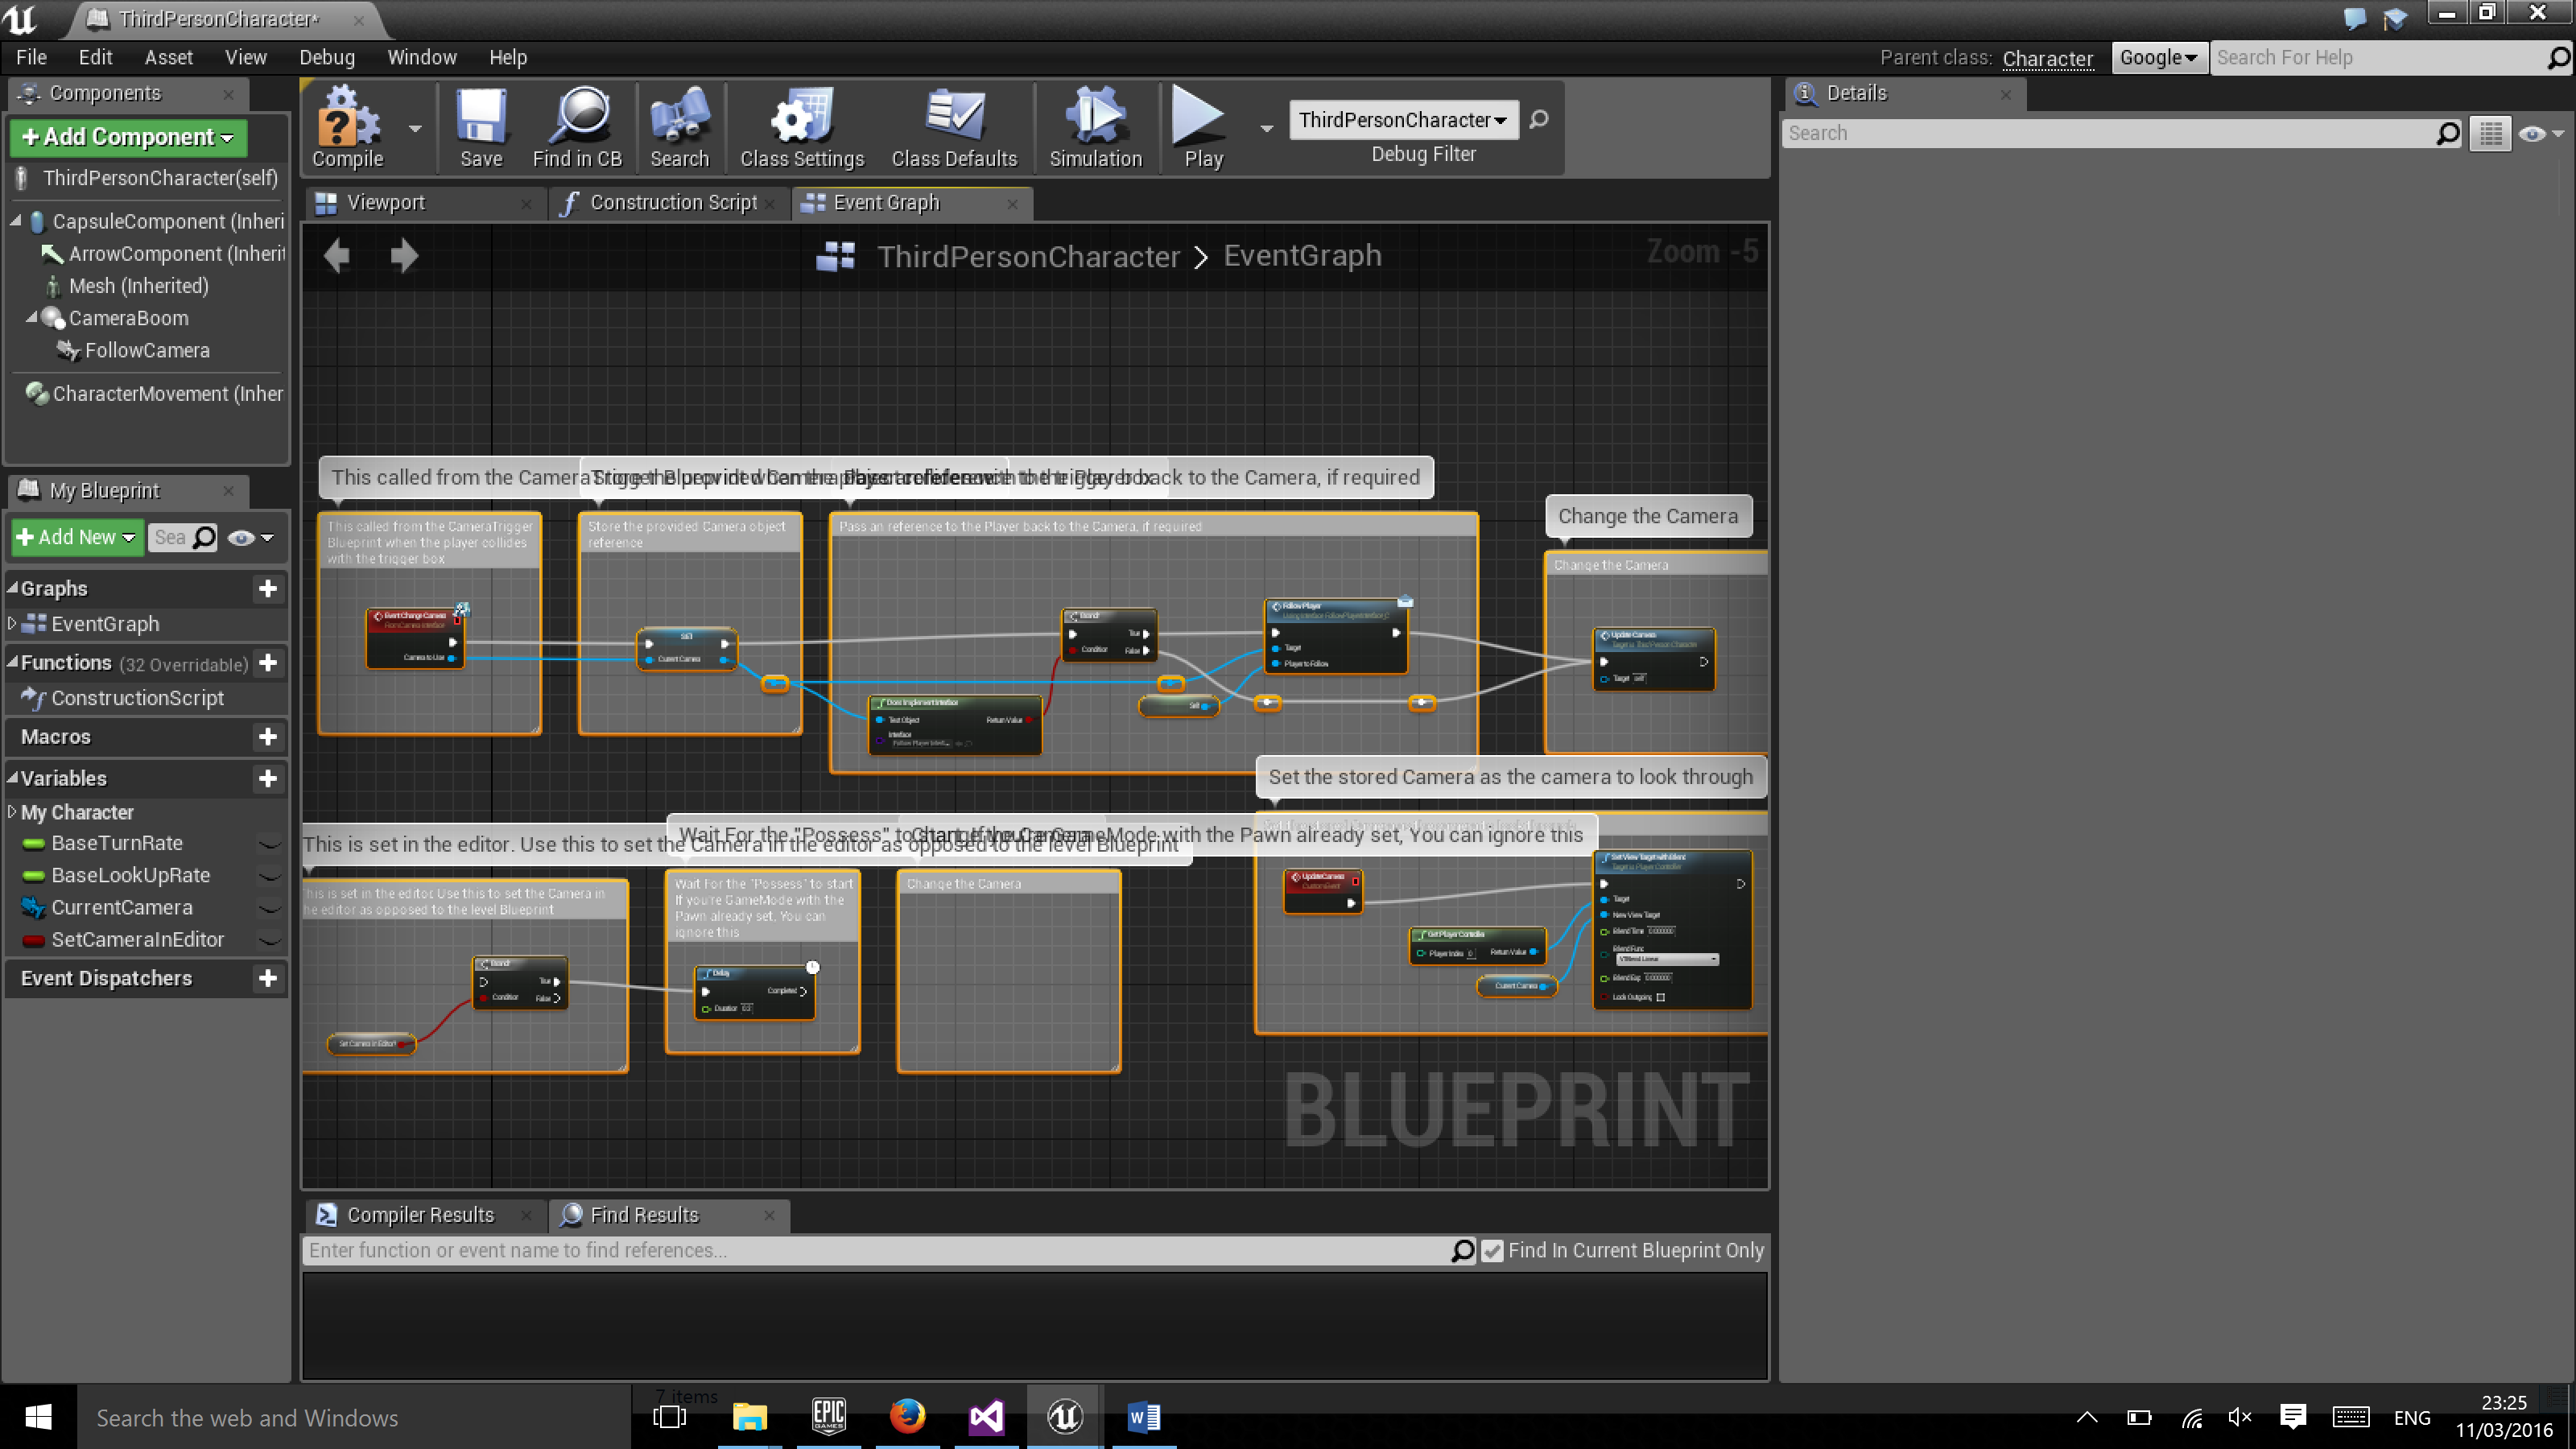This screenshot has width=2576, height=1449.
Task: Add a new macro with the plus
Action: (267, 737)
